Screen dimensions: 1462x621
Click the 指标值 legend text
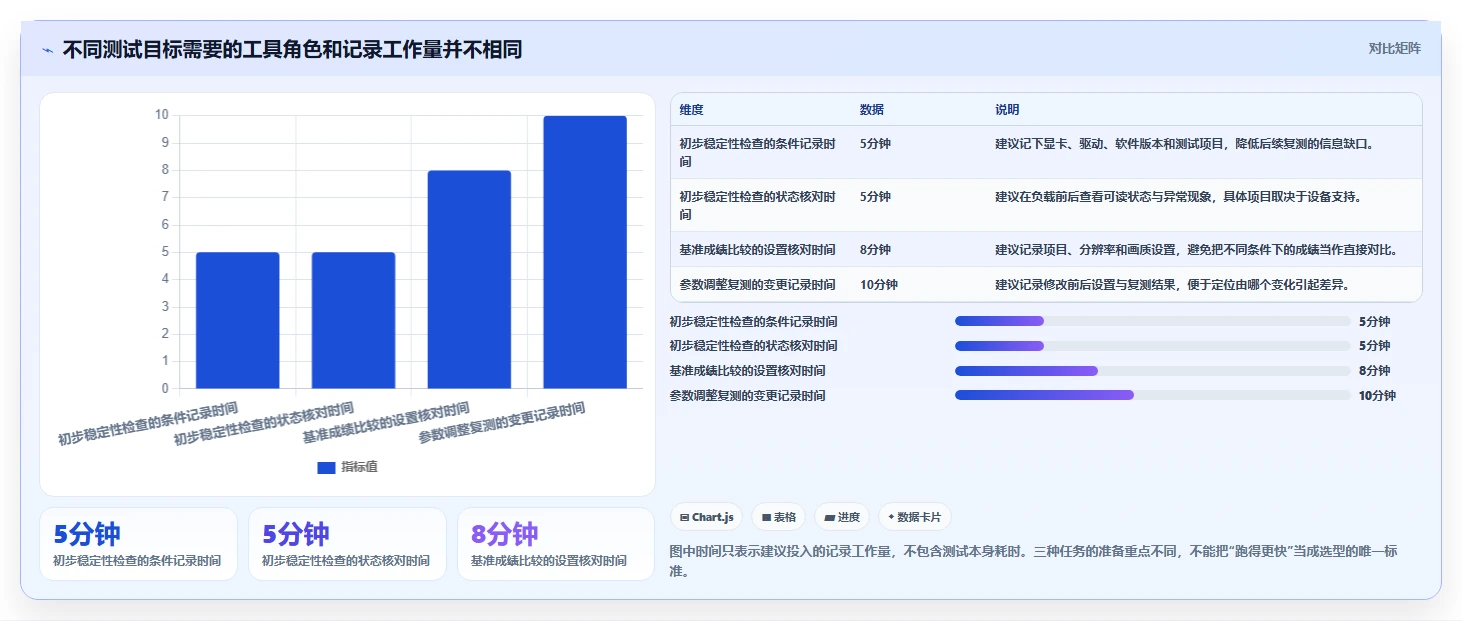[x=359, y=467]
